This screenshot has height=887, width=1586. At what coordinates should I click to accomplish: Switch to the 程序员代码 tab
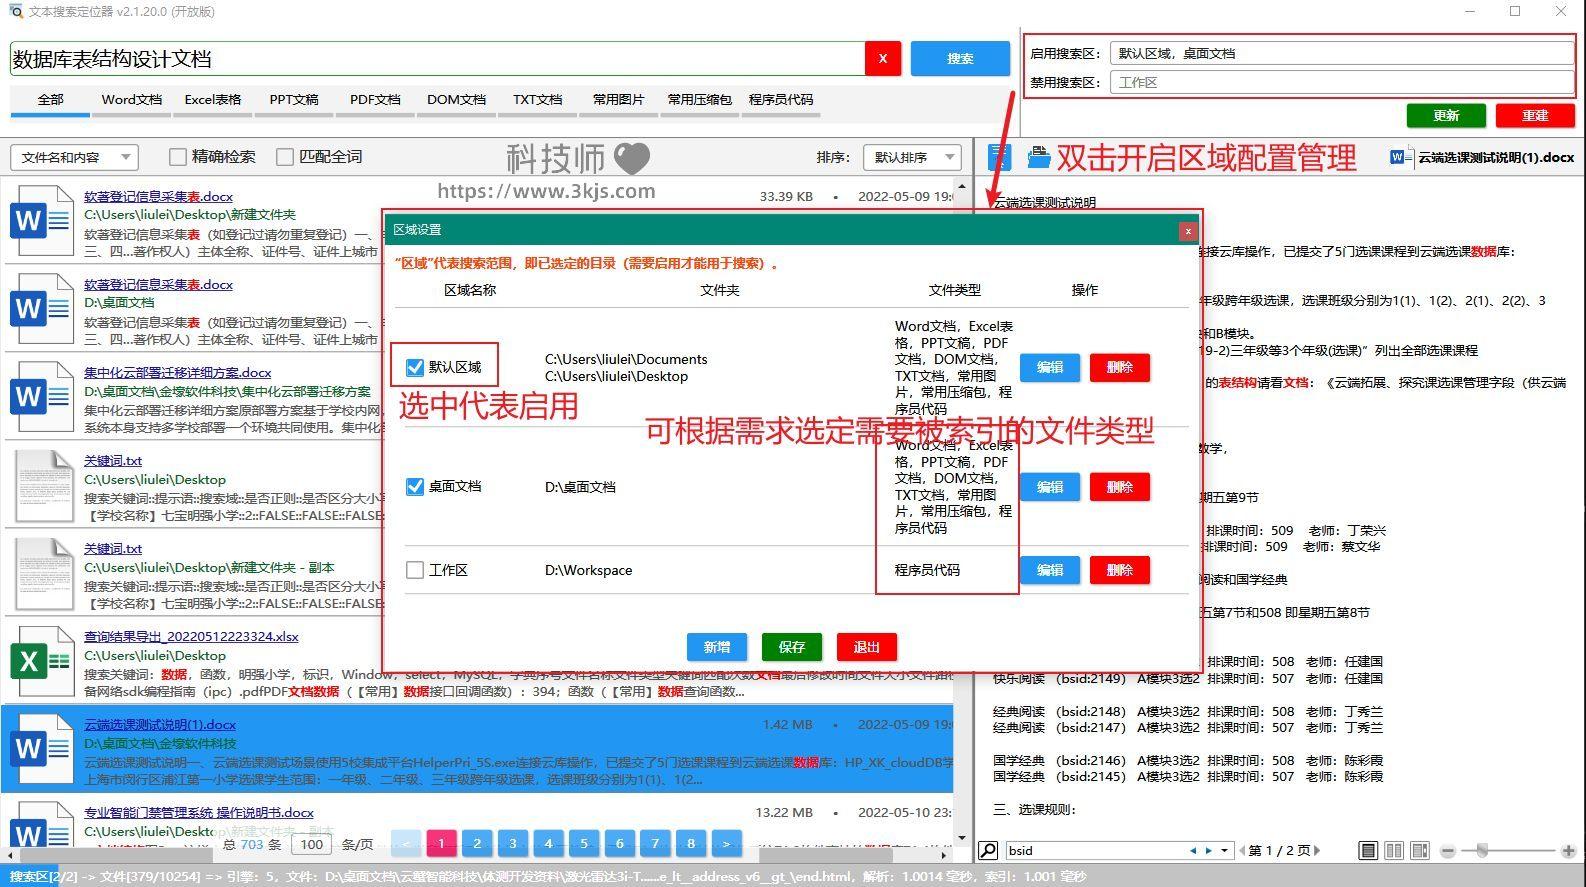781,100
